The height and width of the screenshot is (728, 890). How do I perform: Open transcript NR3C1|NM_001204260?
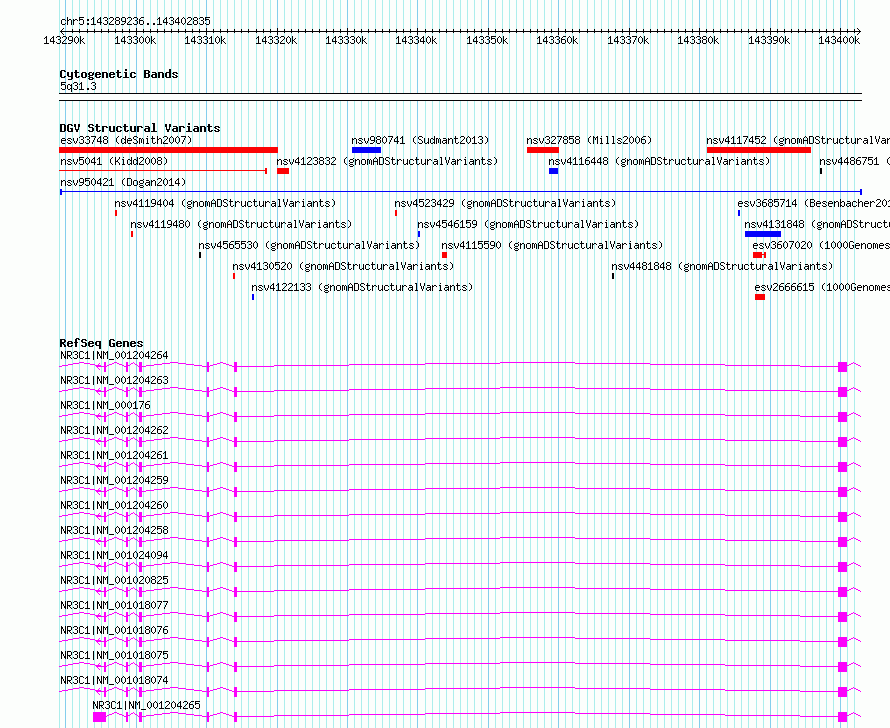(x=114, y=505)
